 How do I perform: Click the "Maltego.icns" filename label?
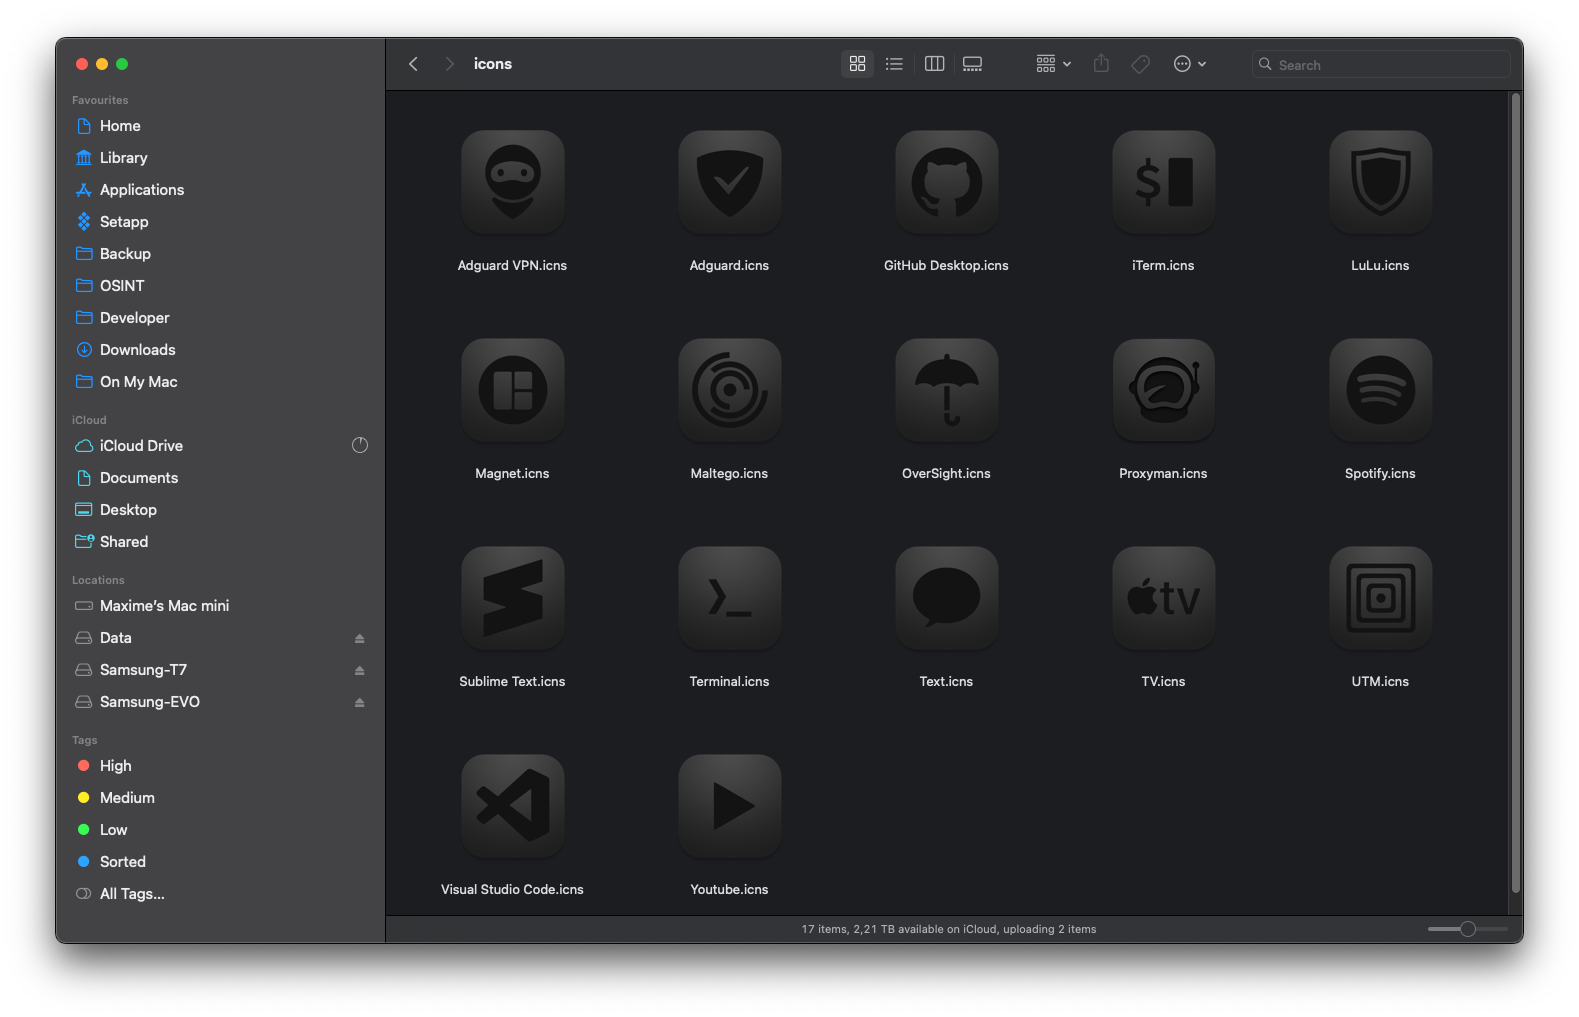[x=729, y=473]
